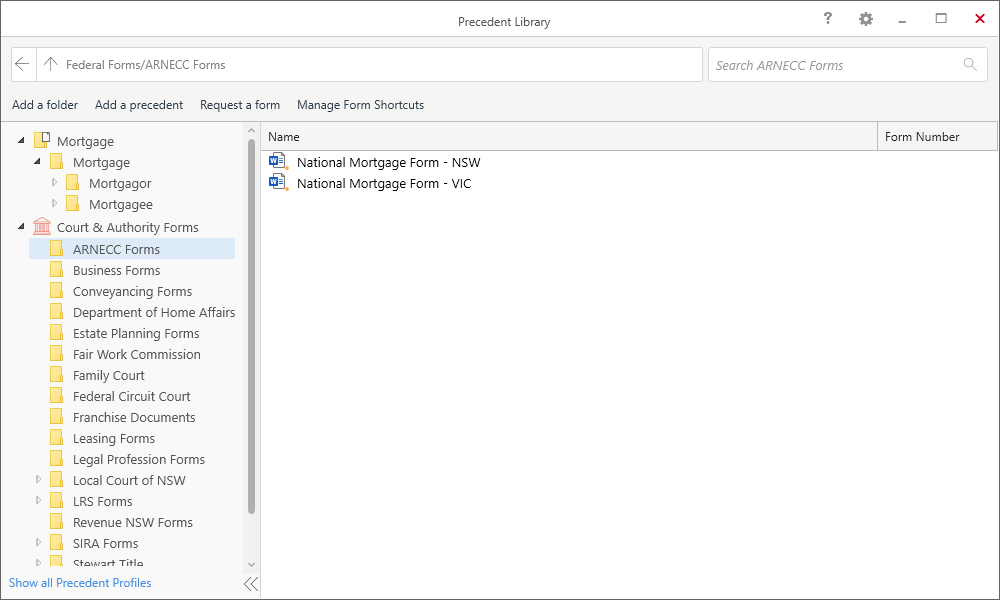Open Manage Form Shortcuts
The width and height of the screenshot is (1000, 600).
pos(360,105)
